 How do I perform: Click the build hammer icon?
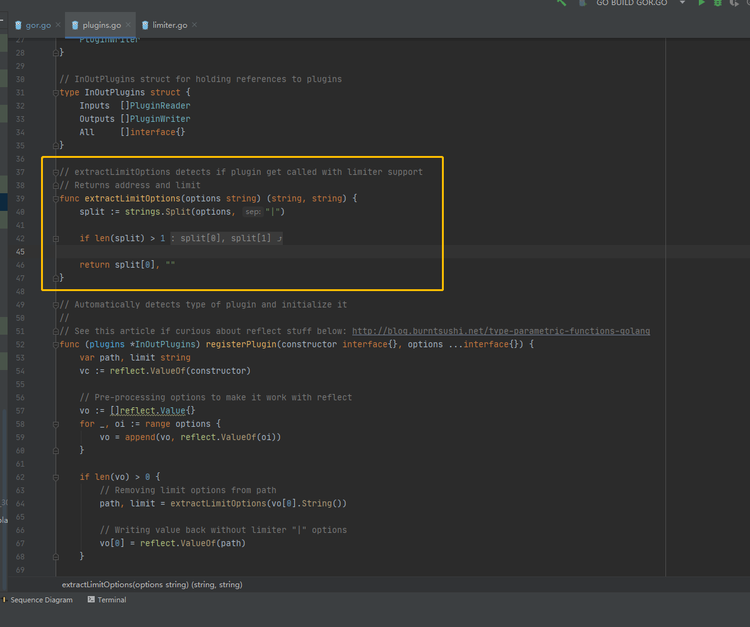pos(561,4)
